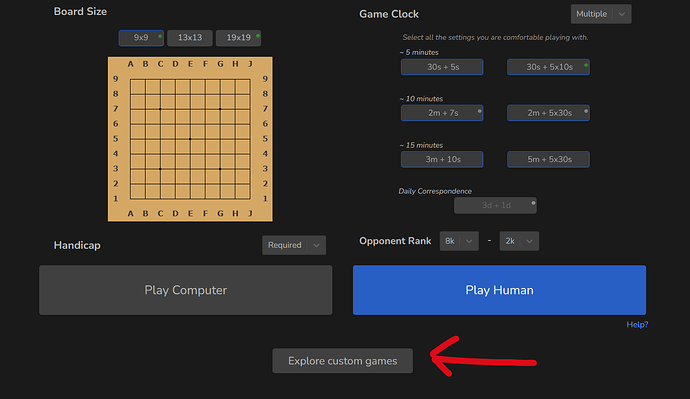
Task: Click the Play Human button
Action: 499,290
